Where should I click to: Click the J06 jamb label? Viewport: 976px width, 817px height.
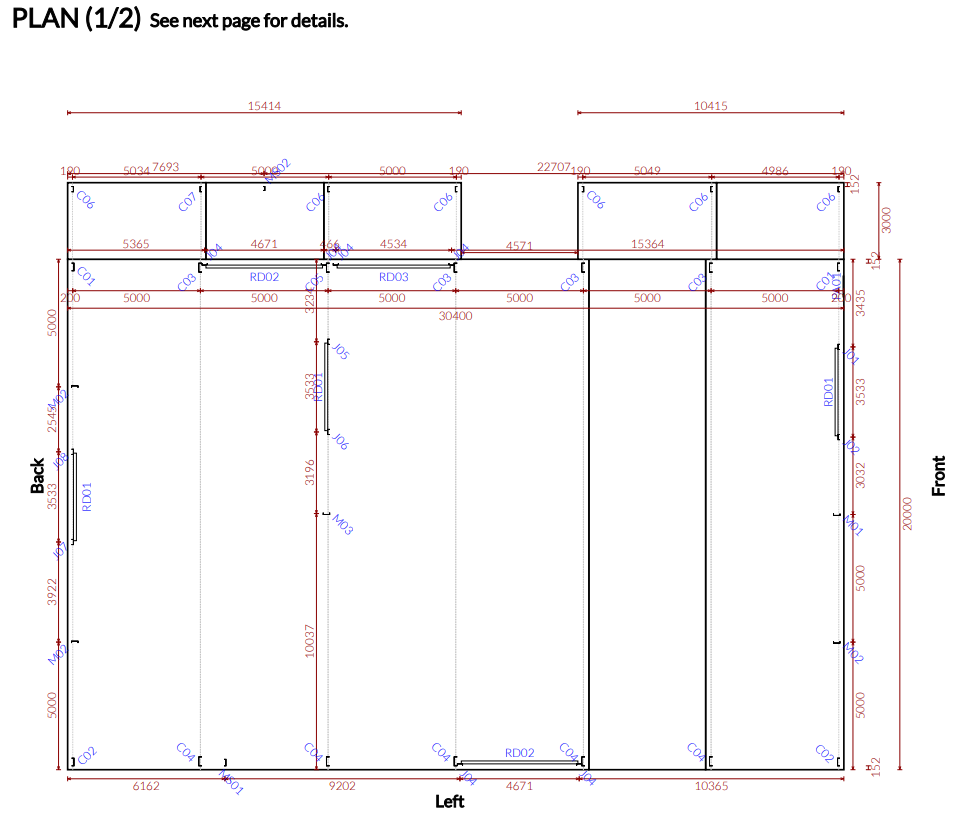340,441
